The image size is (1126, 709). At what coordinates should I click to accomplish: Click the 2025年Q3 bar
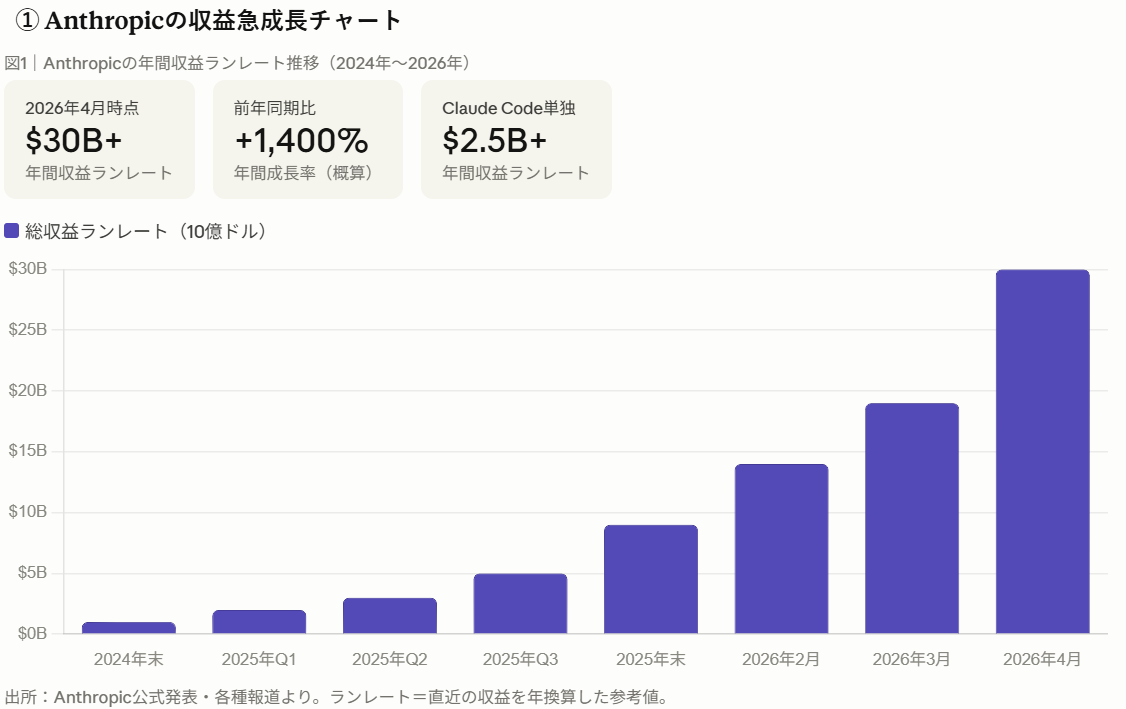point(520,604)
